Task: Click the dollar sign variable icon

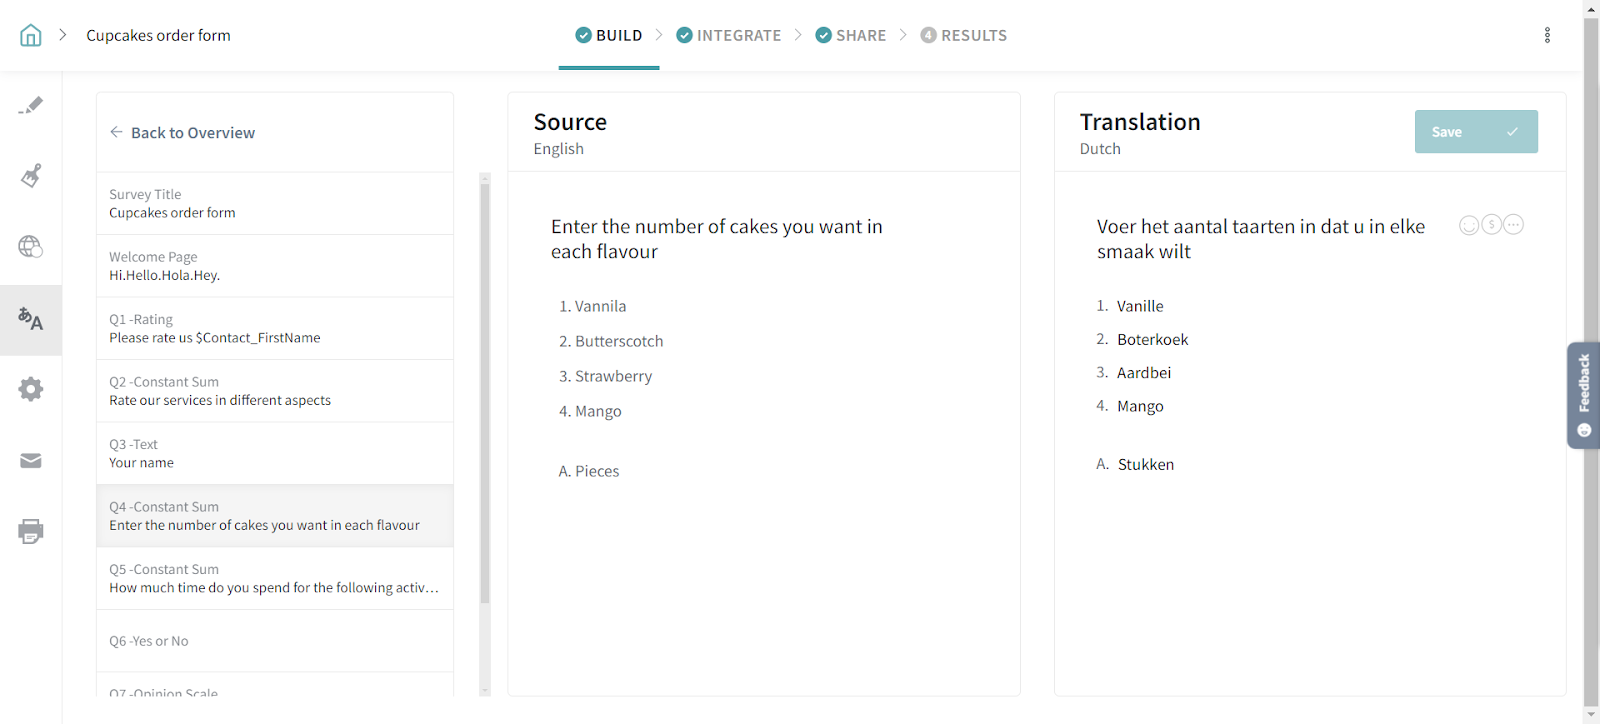Action: [1491, 225]
